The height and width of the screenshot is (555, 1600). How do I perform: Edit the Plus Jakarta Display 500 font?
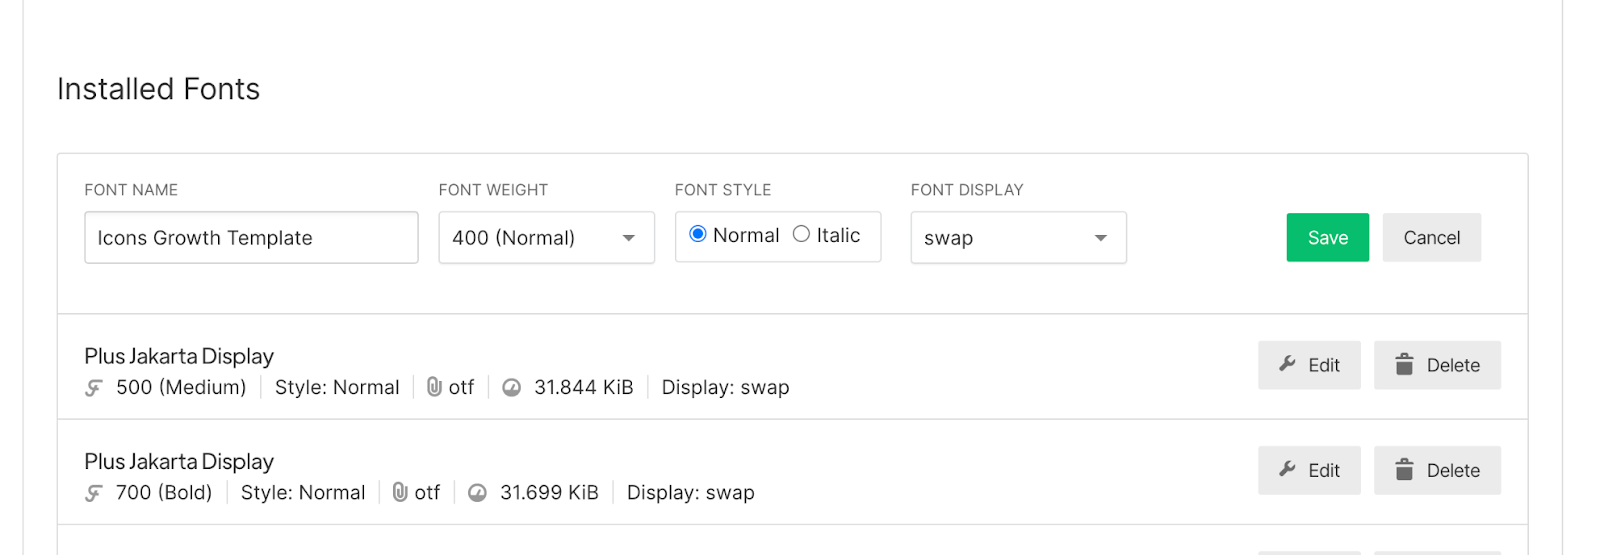pos(1309,365)
